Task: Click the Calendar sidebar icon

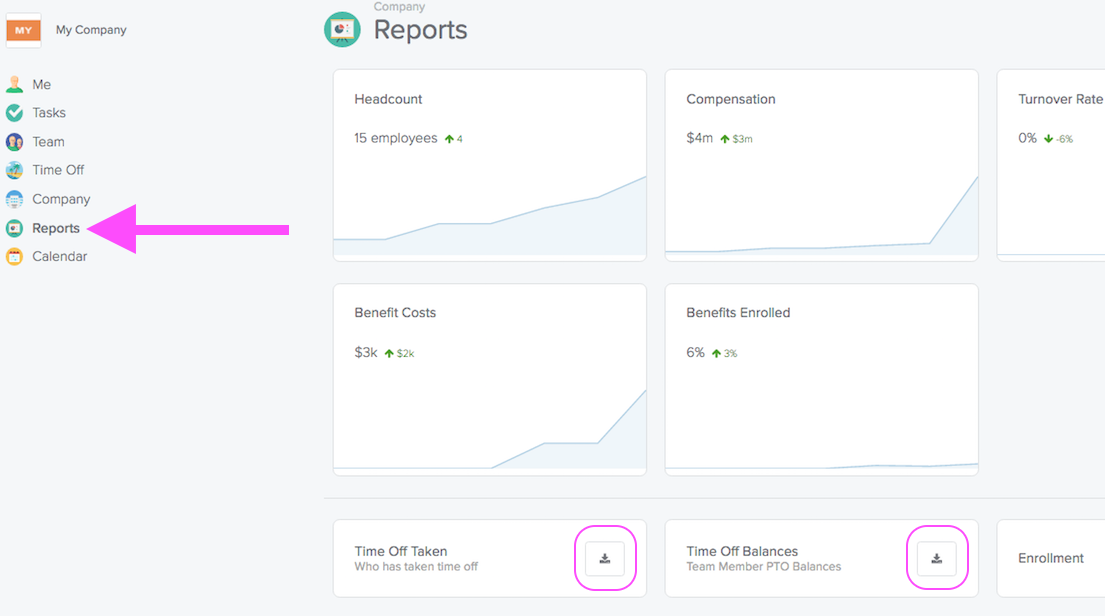Action: pyautogui.click(x=14, y=257)
